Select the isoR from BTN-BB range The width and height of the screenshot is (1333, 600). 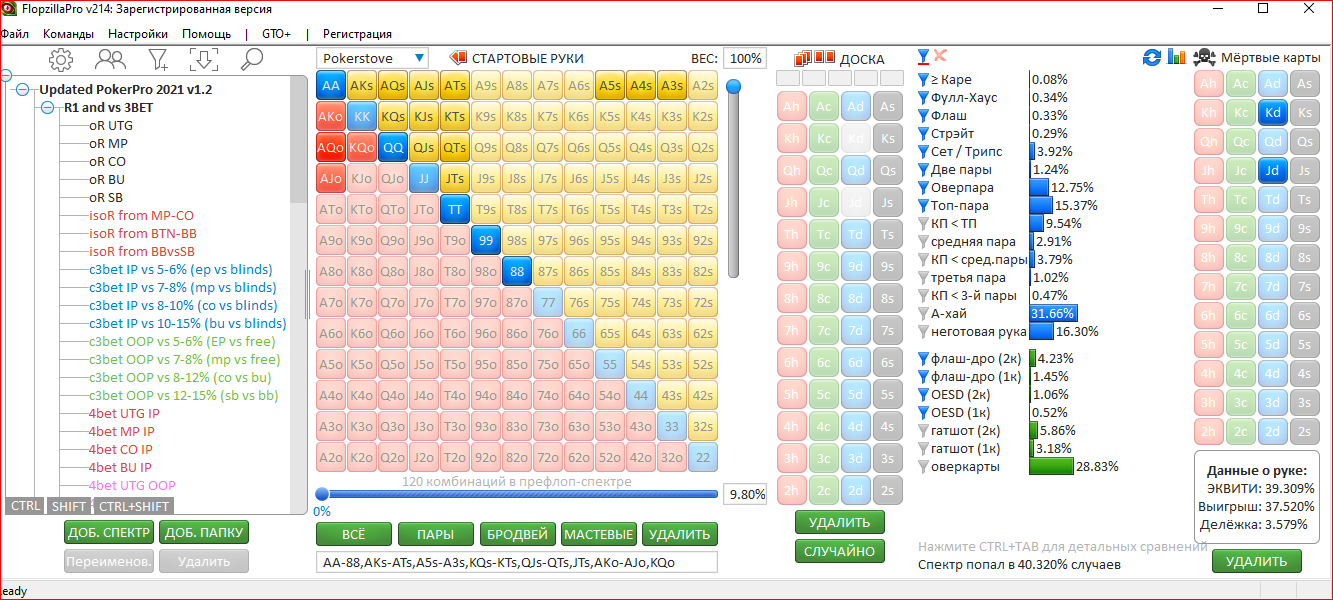(x=143, y=233)
